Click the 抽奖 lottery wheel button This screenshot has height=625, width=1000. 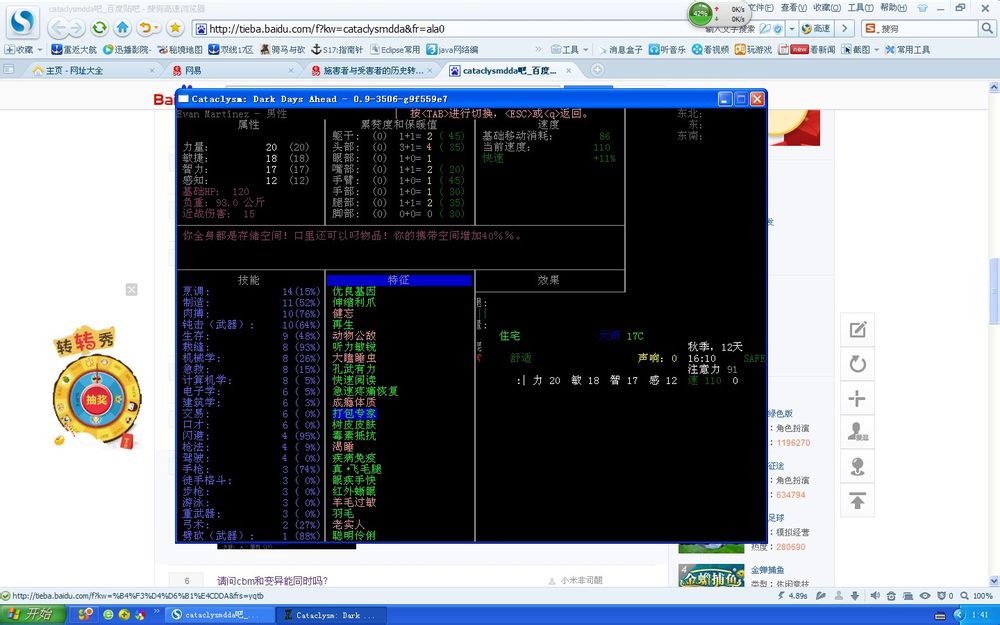96,400
